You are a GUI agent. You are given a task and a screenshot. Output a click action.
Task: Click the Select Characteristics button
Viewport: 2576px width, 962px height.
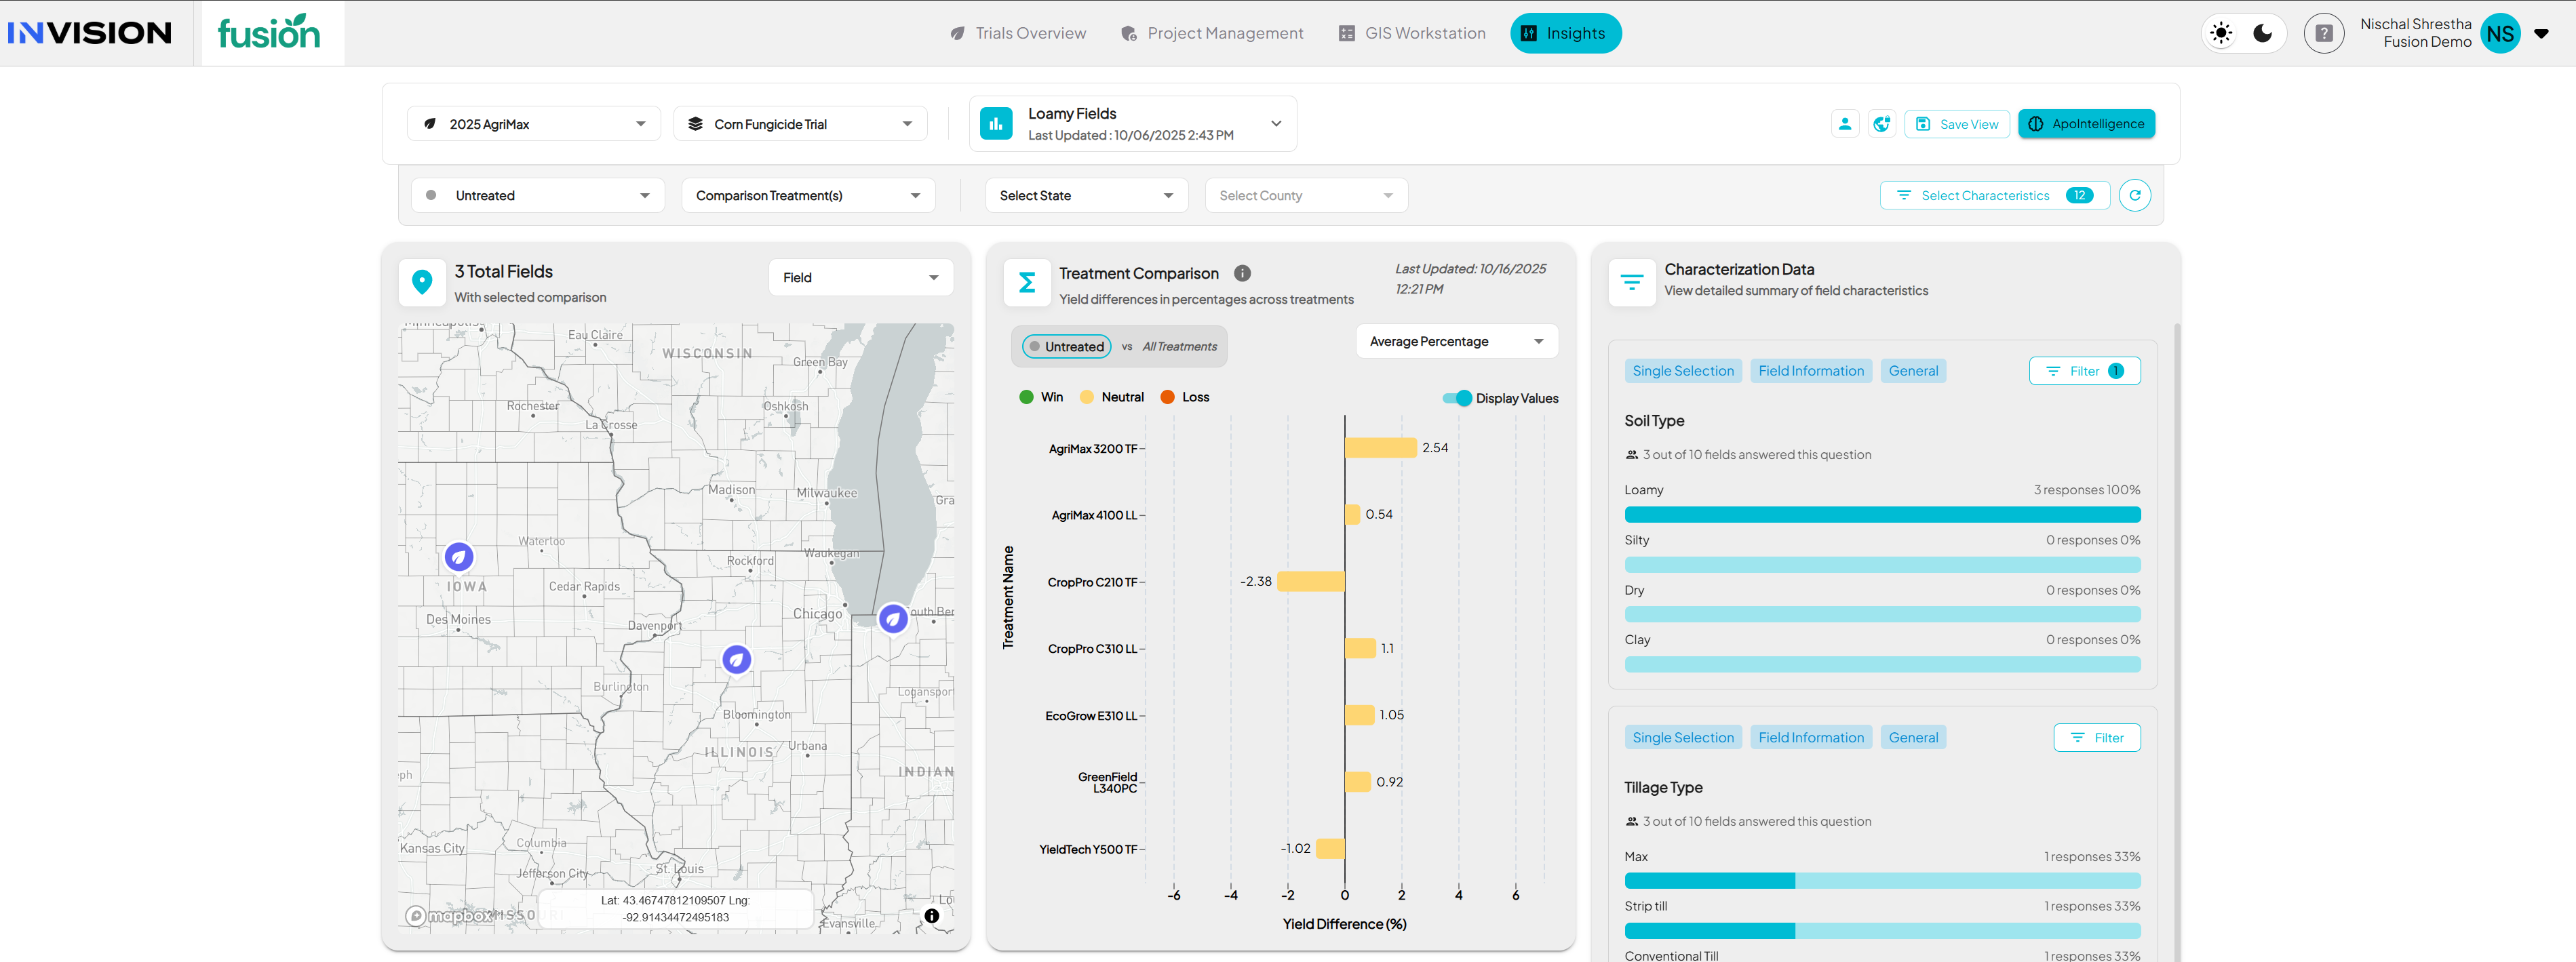coord(1994,195)
